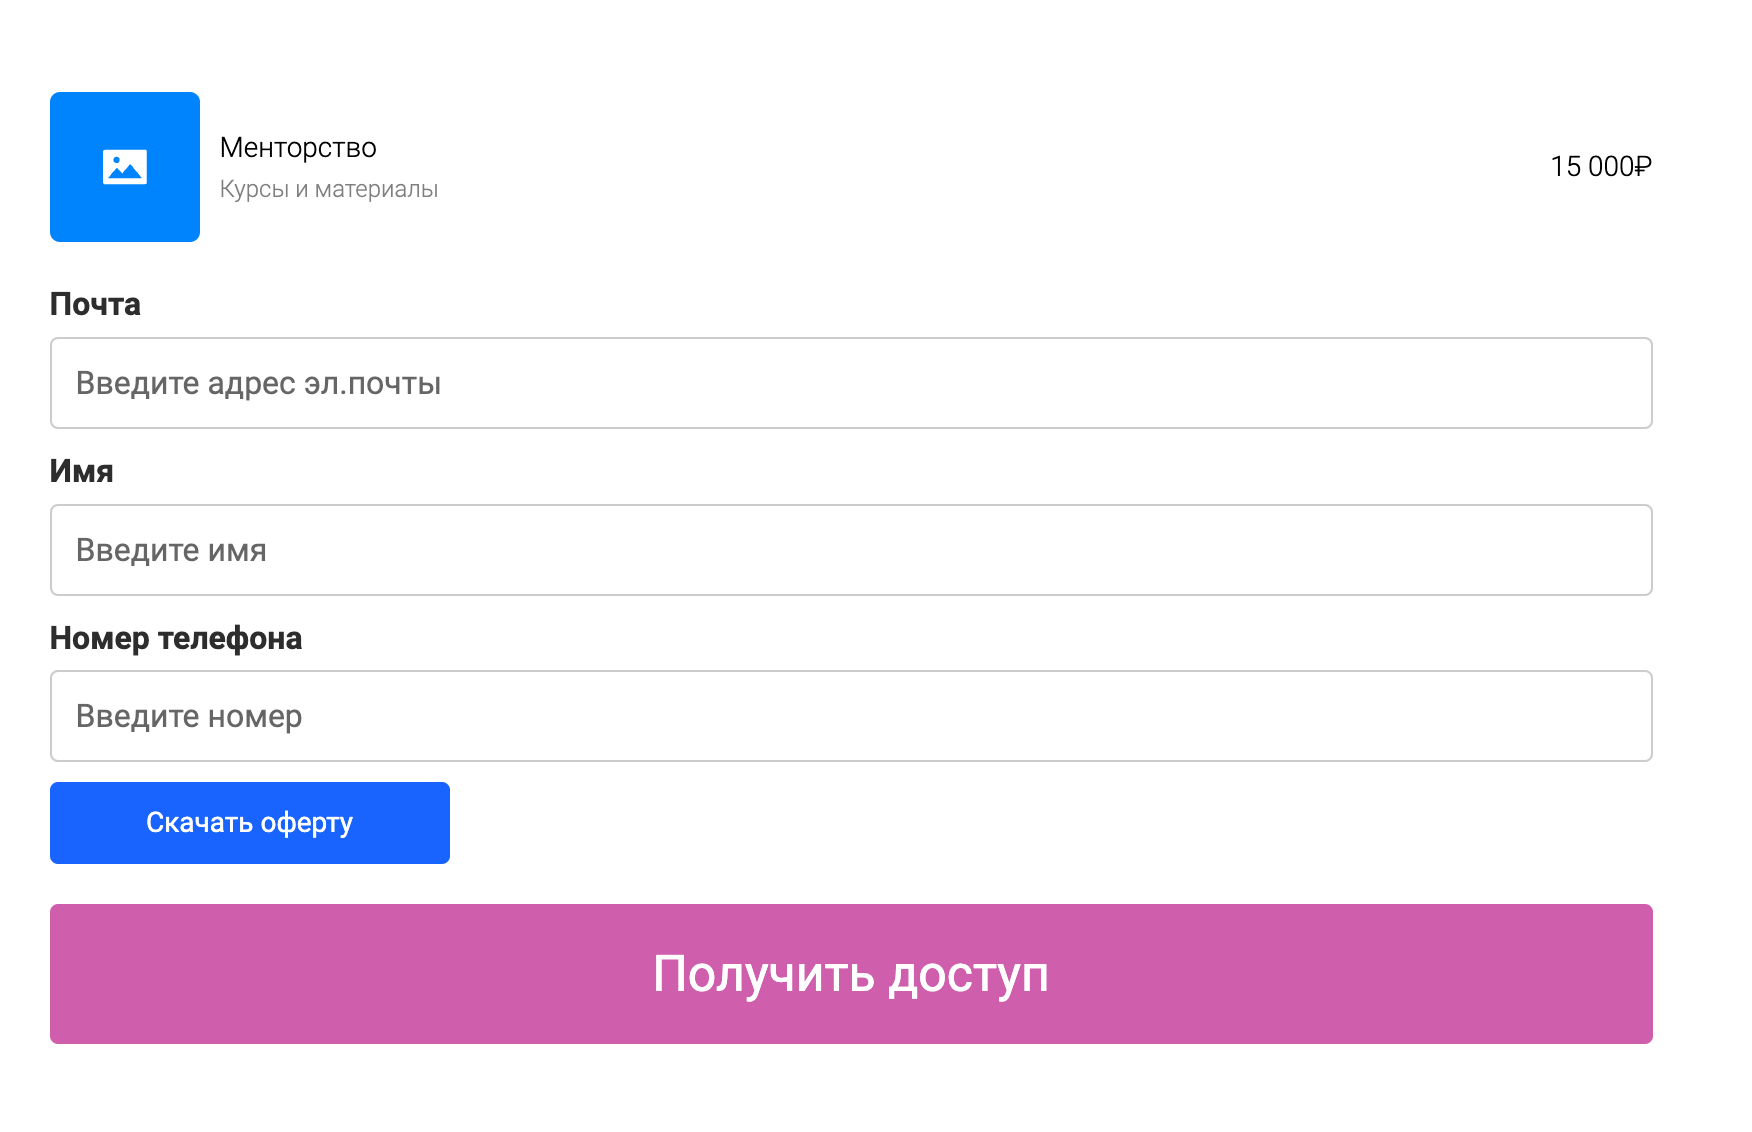Click the word оферту on the blue button
Viewport: 1752px width, 1132px height.
pyautogui.click(x=306, y=823)
